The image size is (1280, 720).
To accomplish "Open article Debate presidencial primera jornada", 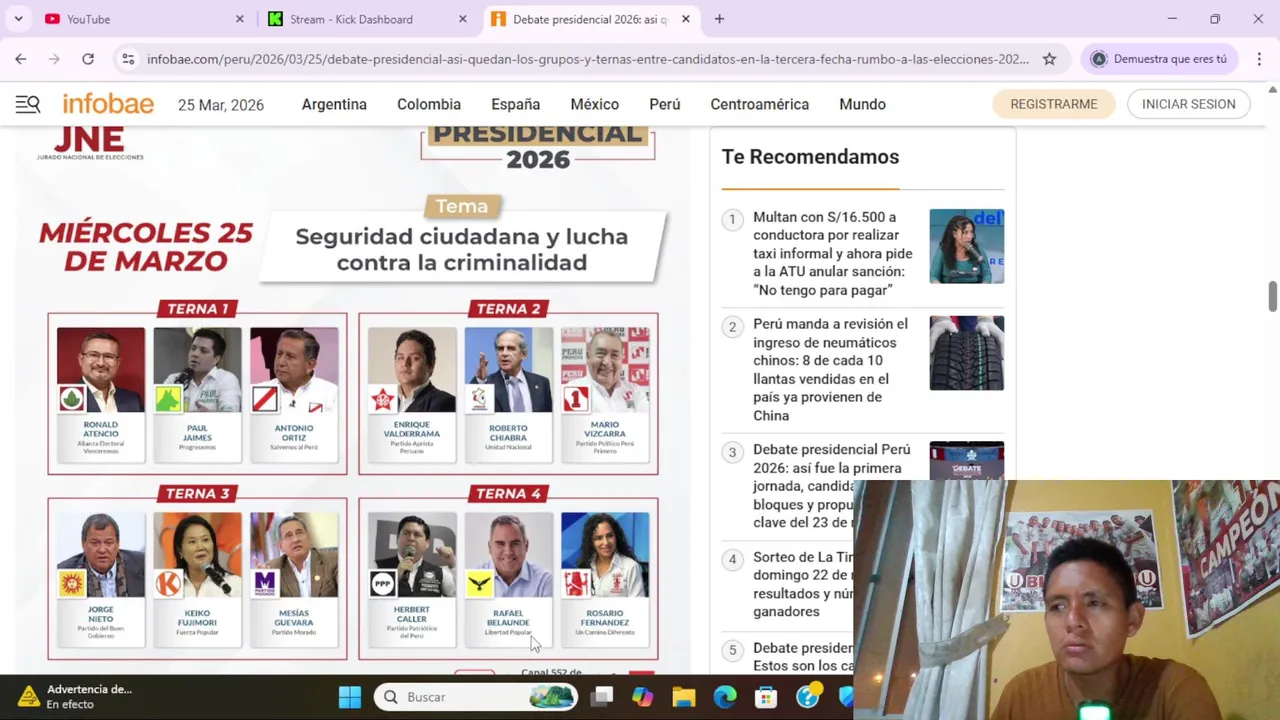I will tap(831, 486).
